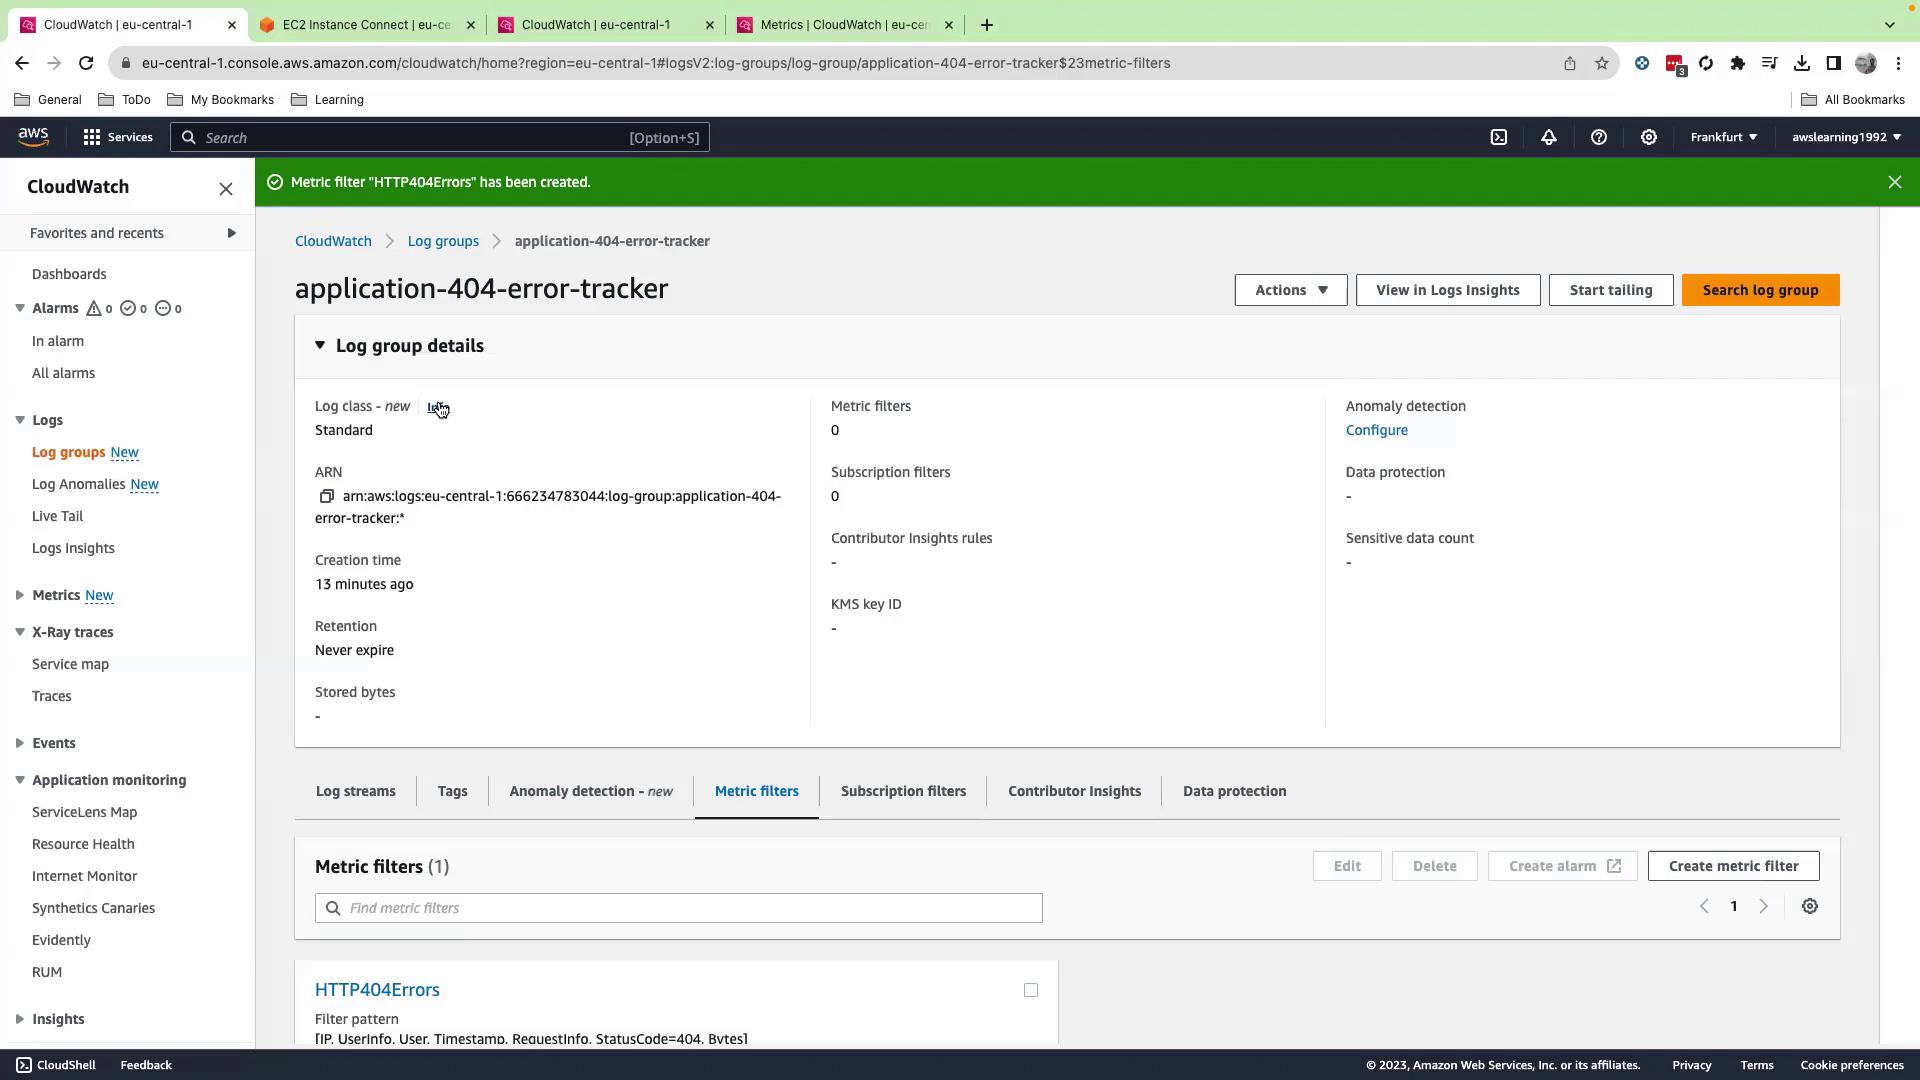1920x1080 pixels.
Task: Expand the Metrics sidebar section
Action: (x=20, y=595)
